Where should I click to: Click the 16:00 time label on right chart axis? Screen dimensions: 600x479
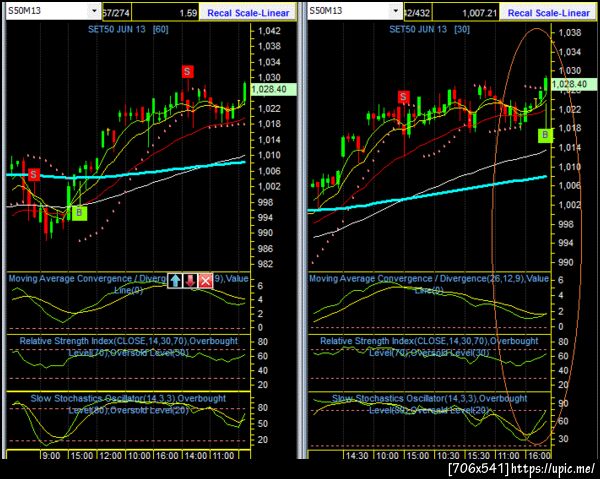[538, 456]
